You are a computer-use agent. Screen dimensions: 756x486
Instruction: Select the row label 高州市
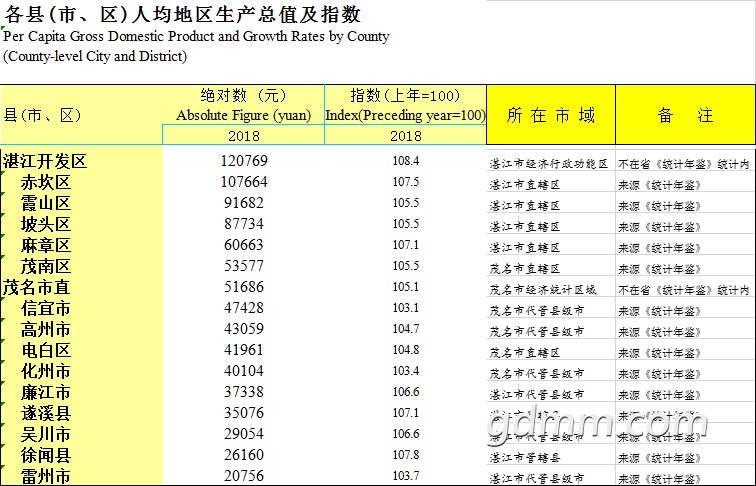pos(46,329)
